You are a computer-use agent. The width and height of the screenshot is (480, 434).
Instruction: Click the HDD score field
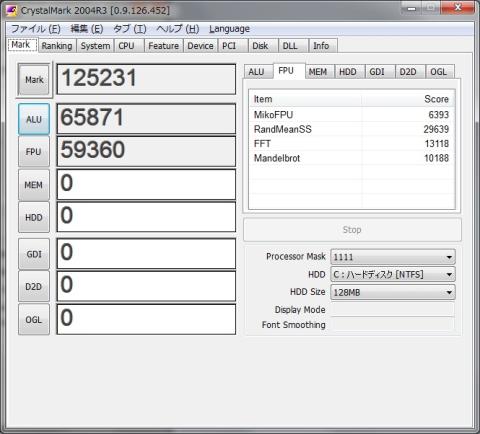[x=146, y=217]
